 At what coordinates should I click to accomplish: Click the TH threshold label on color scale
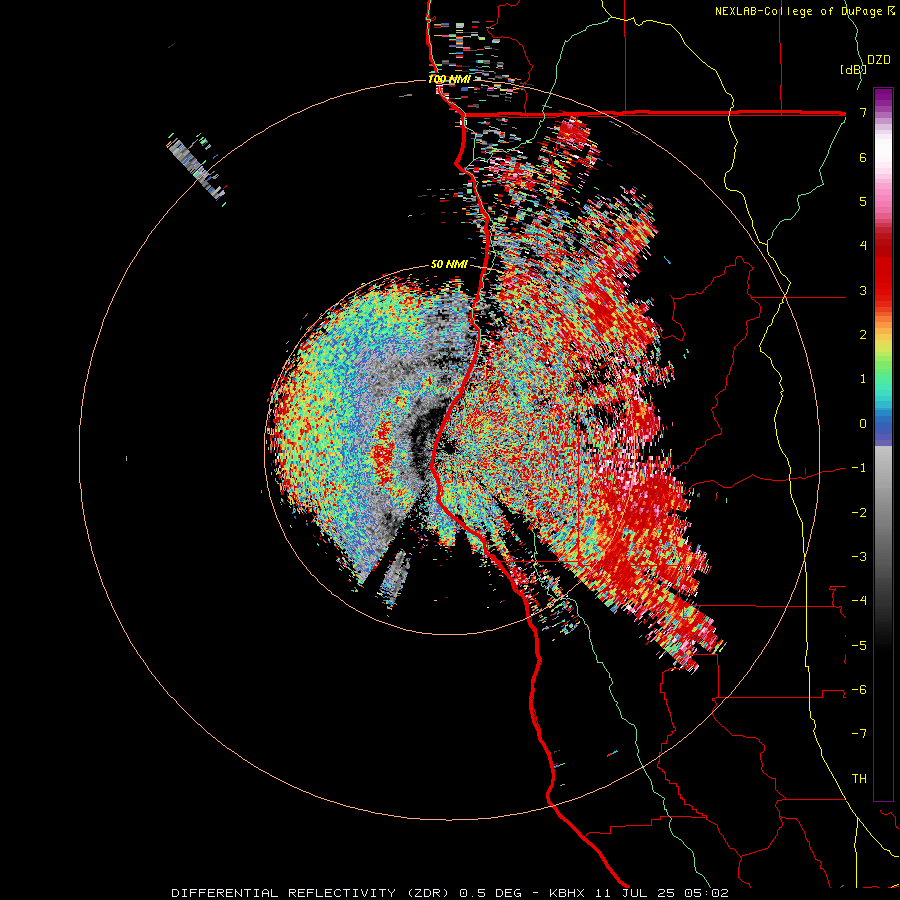[859, 779]
